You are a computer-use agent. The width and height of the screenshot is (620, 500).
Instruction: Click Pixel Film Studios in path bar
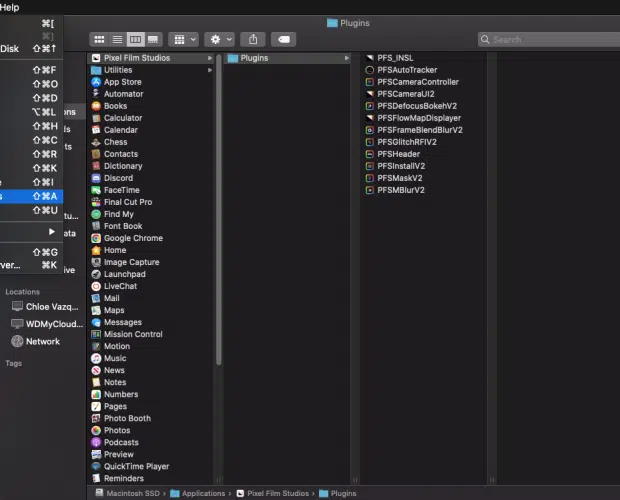pyautogui.click(x=273, y=493)
